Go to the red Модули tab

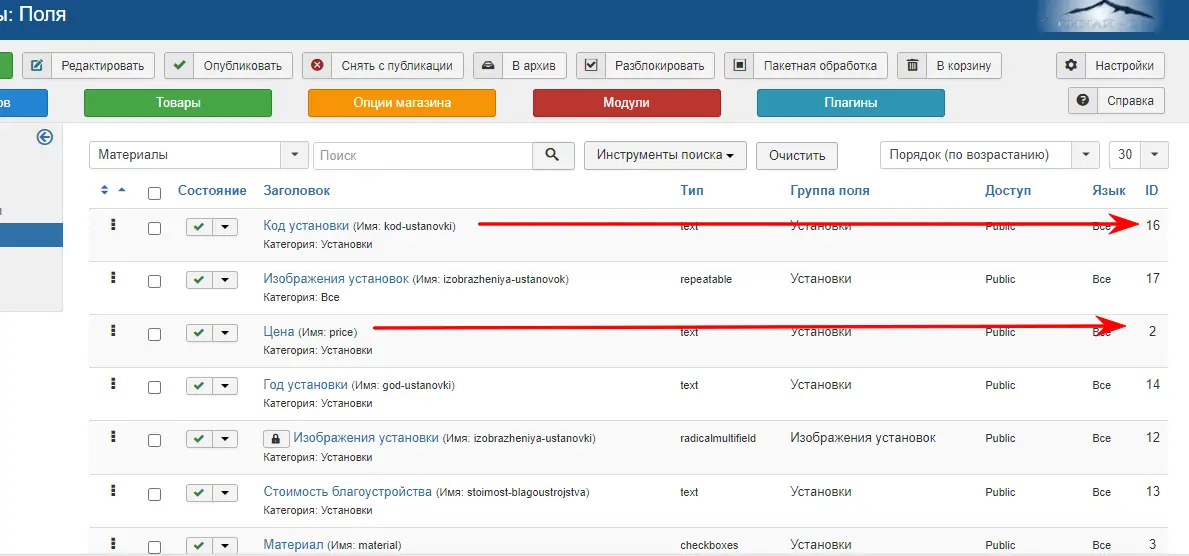point(626,102)
